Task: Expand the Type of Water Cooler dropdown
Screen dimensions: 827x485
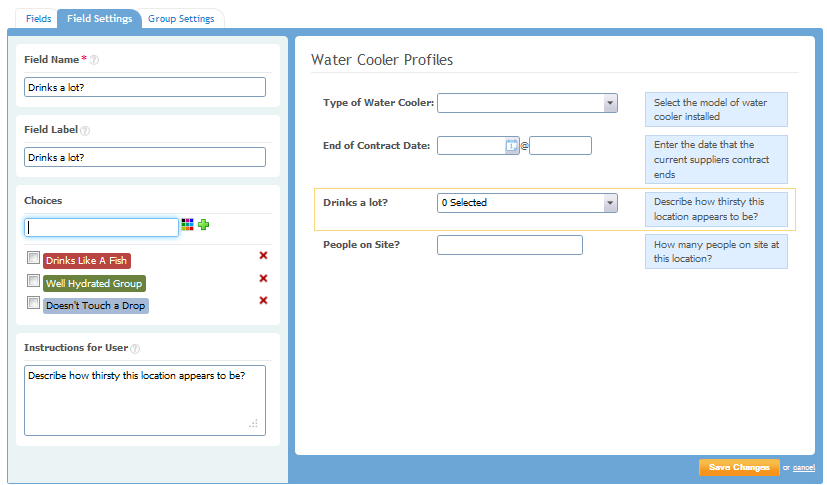Action: pyautogui.click(x=610, y=103)
